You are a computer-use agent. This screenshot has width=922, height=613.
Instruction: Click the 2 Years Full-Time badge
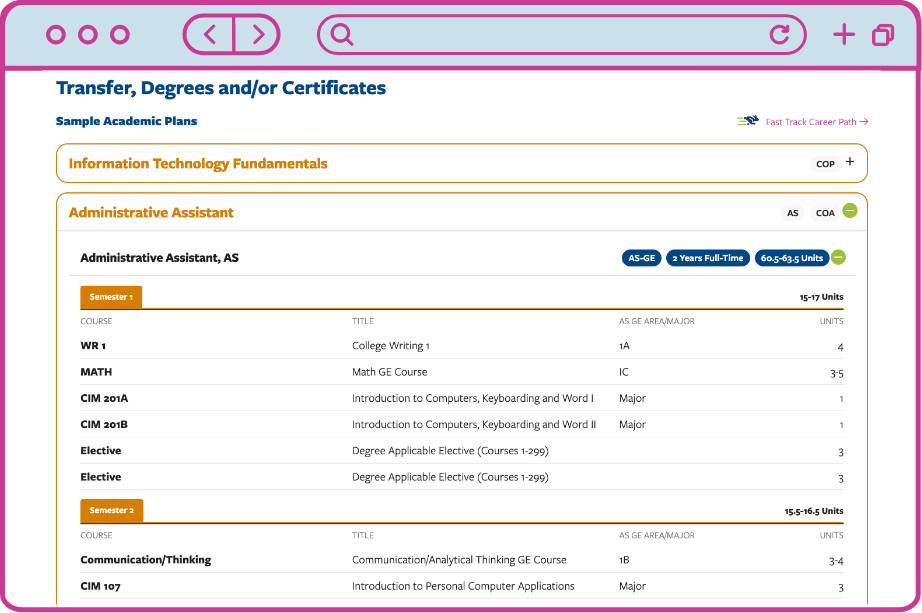[708, 258]
